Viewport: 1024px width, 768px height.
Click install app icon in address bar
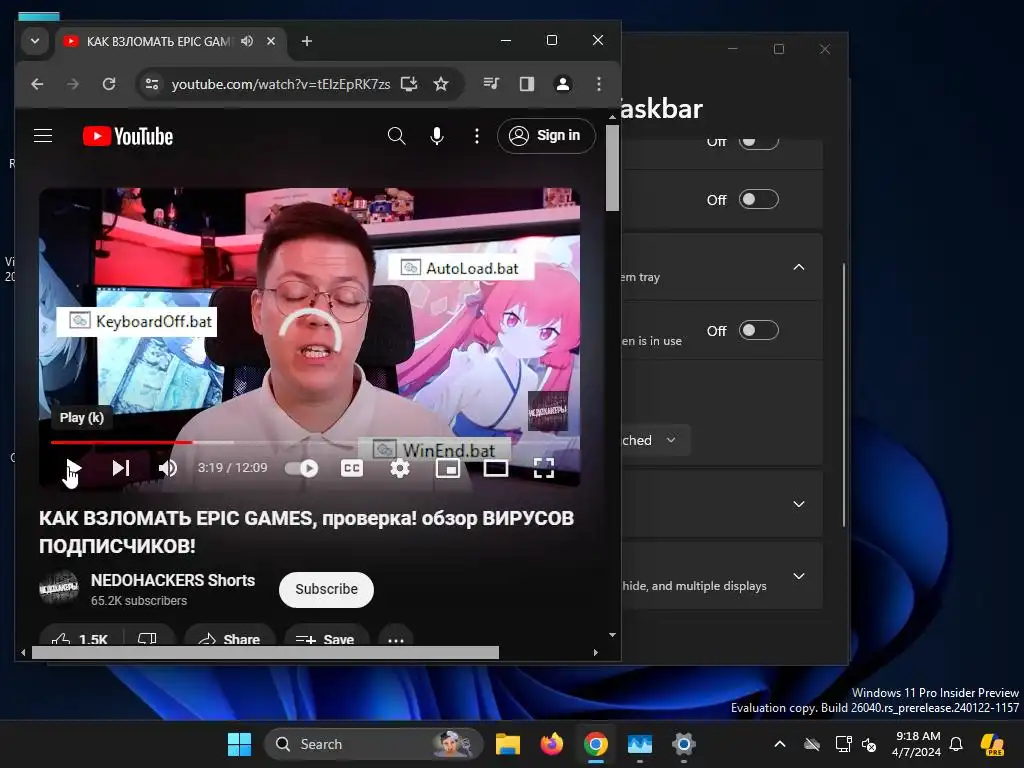click(x=409, y=84)
